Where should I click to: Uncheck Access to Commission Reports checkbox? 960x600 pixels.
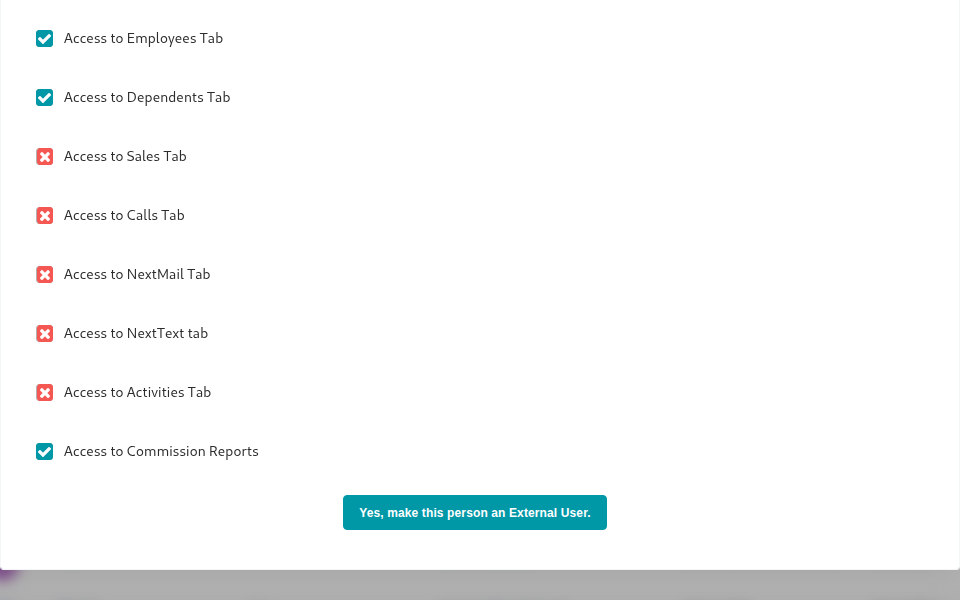pos(44,451)
